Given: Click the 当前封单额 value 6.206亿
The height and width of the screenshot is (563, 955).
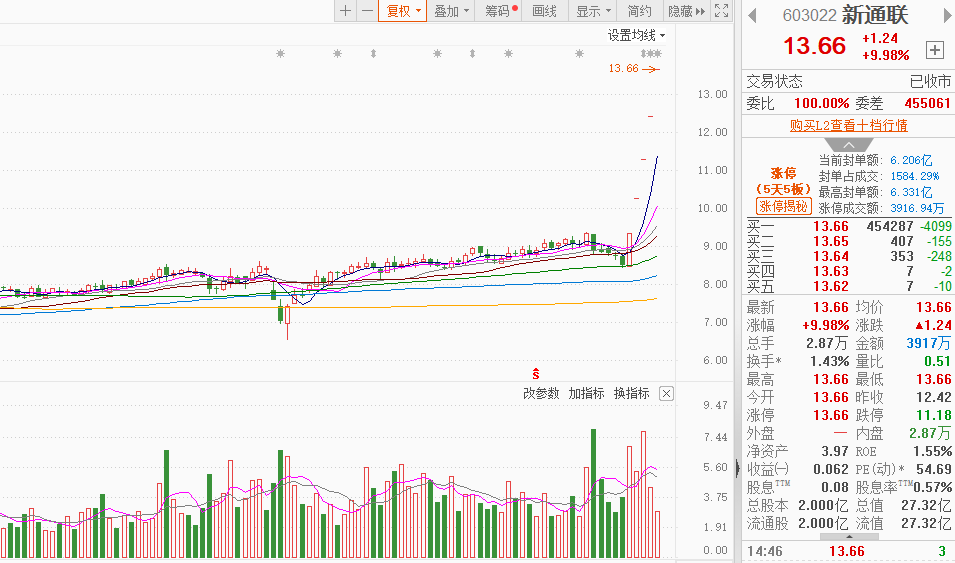Looking at the screenshot, I should (911, 160).
